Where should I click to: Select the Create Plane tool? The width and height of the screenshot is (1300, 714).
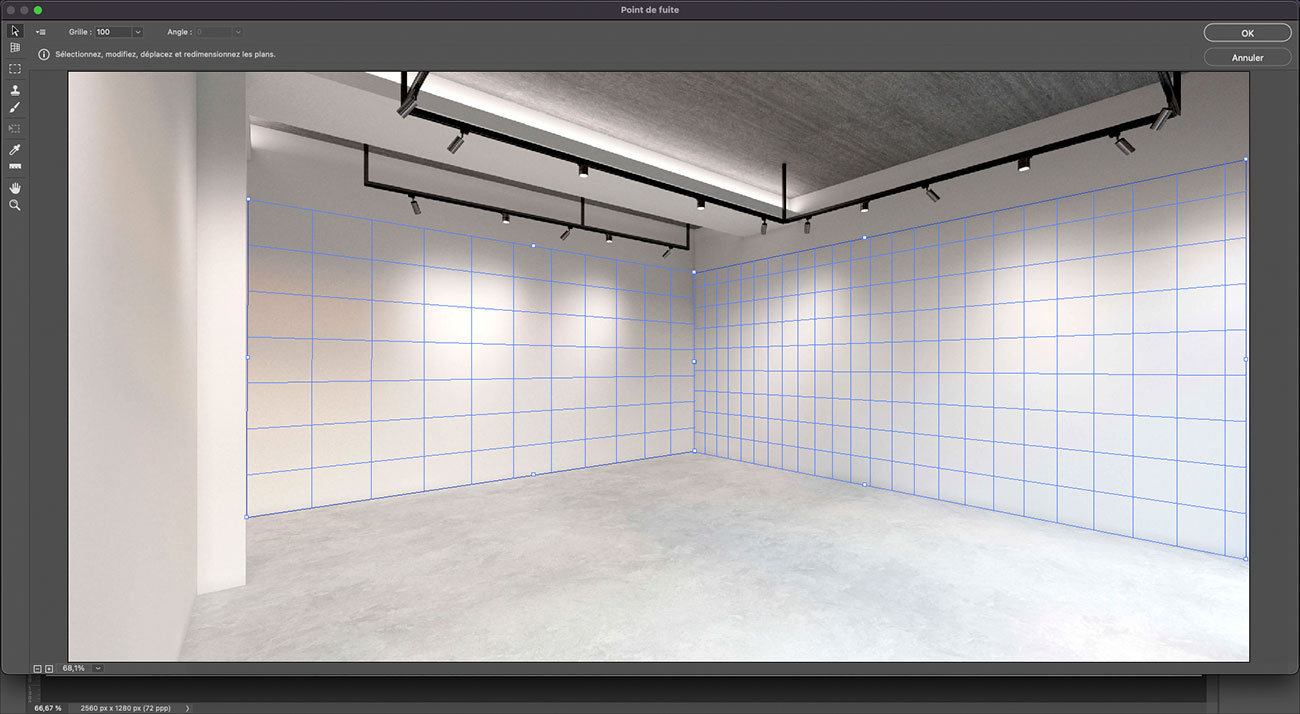(x=14, y=47)
